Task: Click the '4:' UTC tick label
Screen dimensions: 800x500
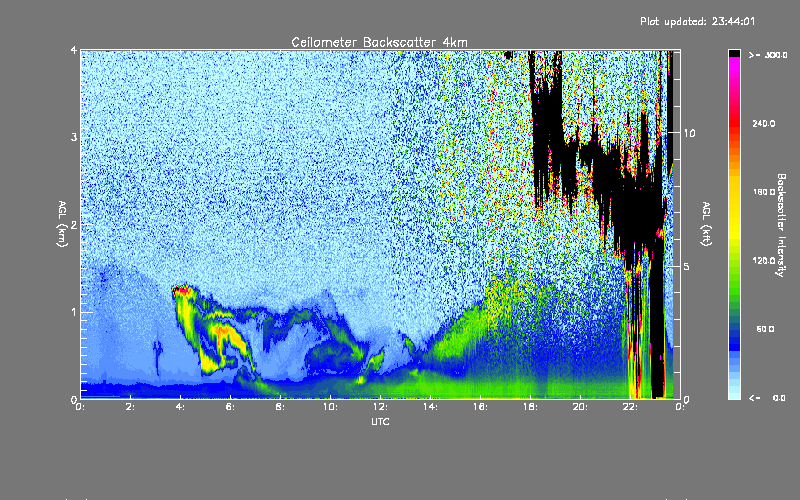Action: (181, 407)
